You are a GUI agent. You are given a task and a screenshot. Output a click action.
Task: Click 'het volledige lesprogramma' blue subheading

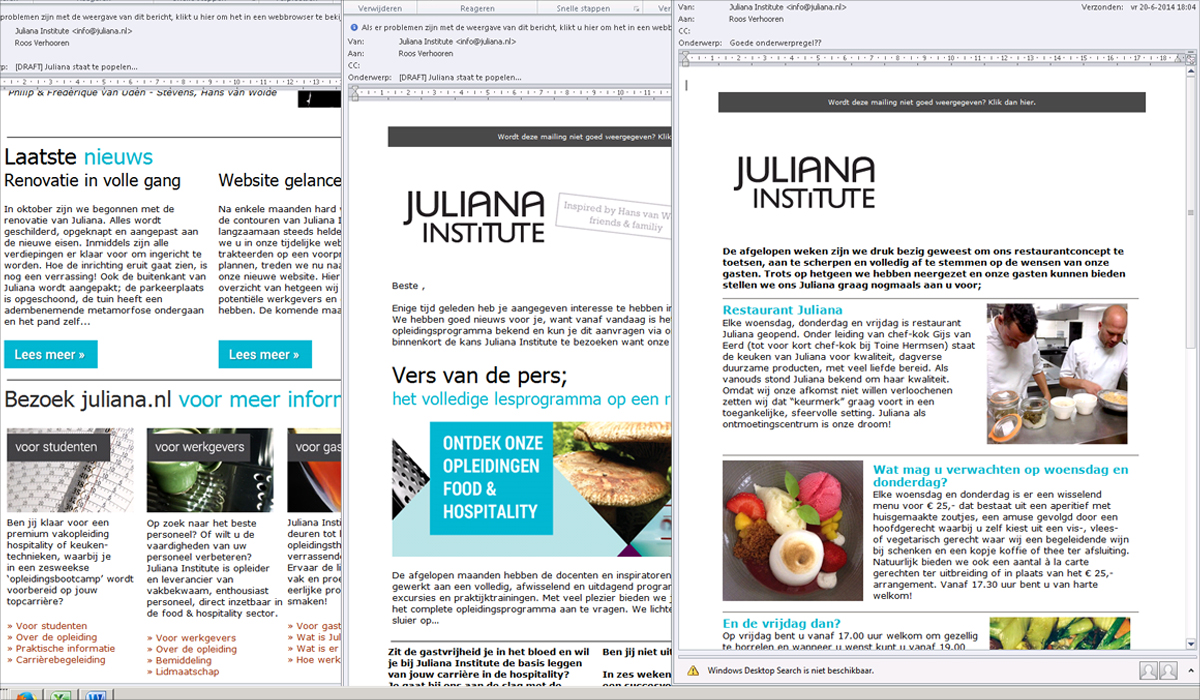[x=531, y=399]
